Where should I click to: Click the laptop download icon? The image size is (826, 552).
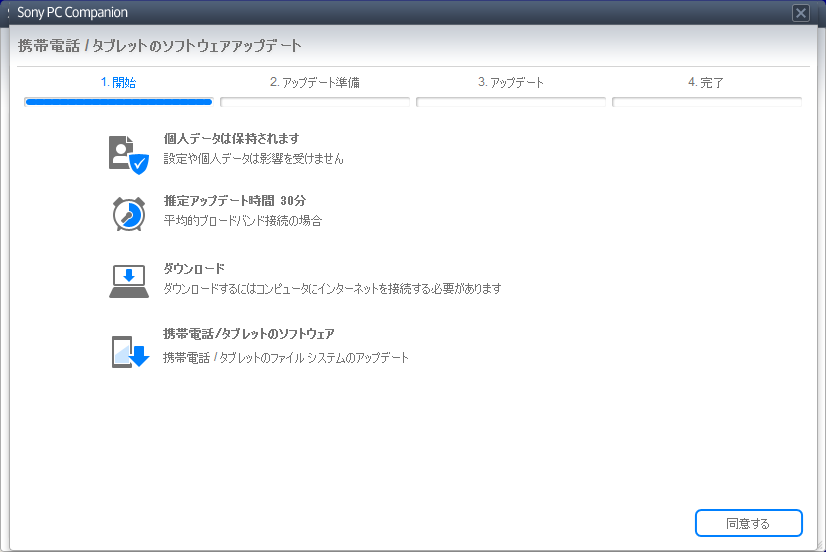click(x=129, y=281)
